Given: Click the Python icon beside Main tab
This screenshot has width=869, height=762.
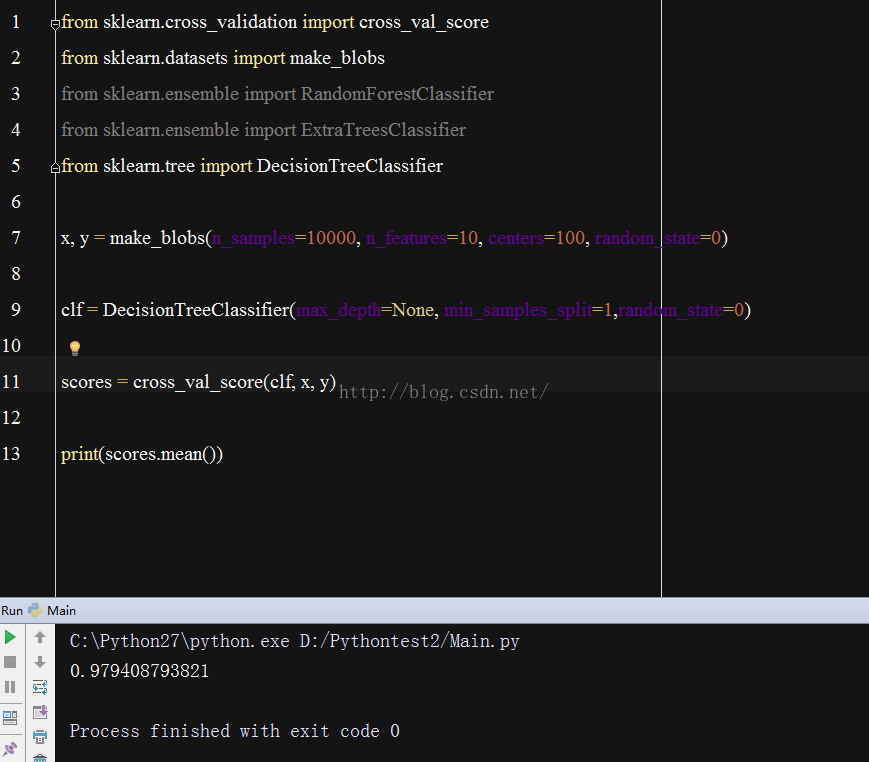Looking at the screenshot, I should click(x=35, y=610).
